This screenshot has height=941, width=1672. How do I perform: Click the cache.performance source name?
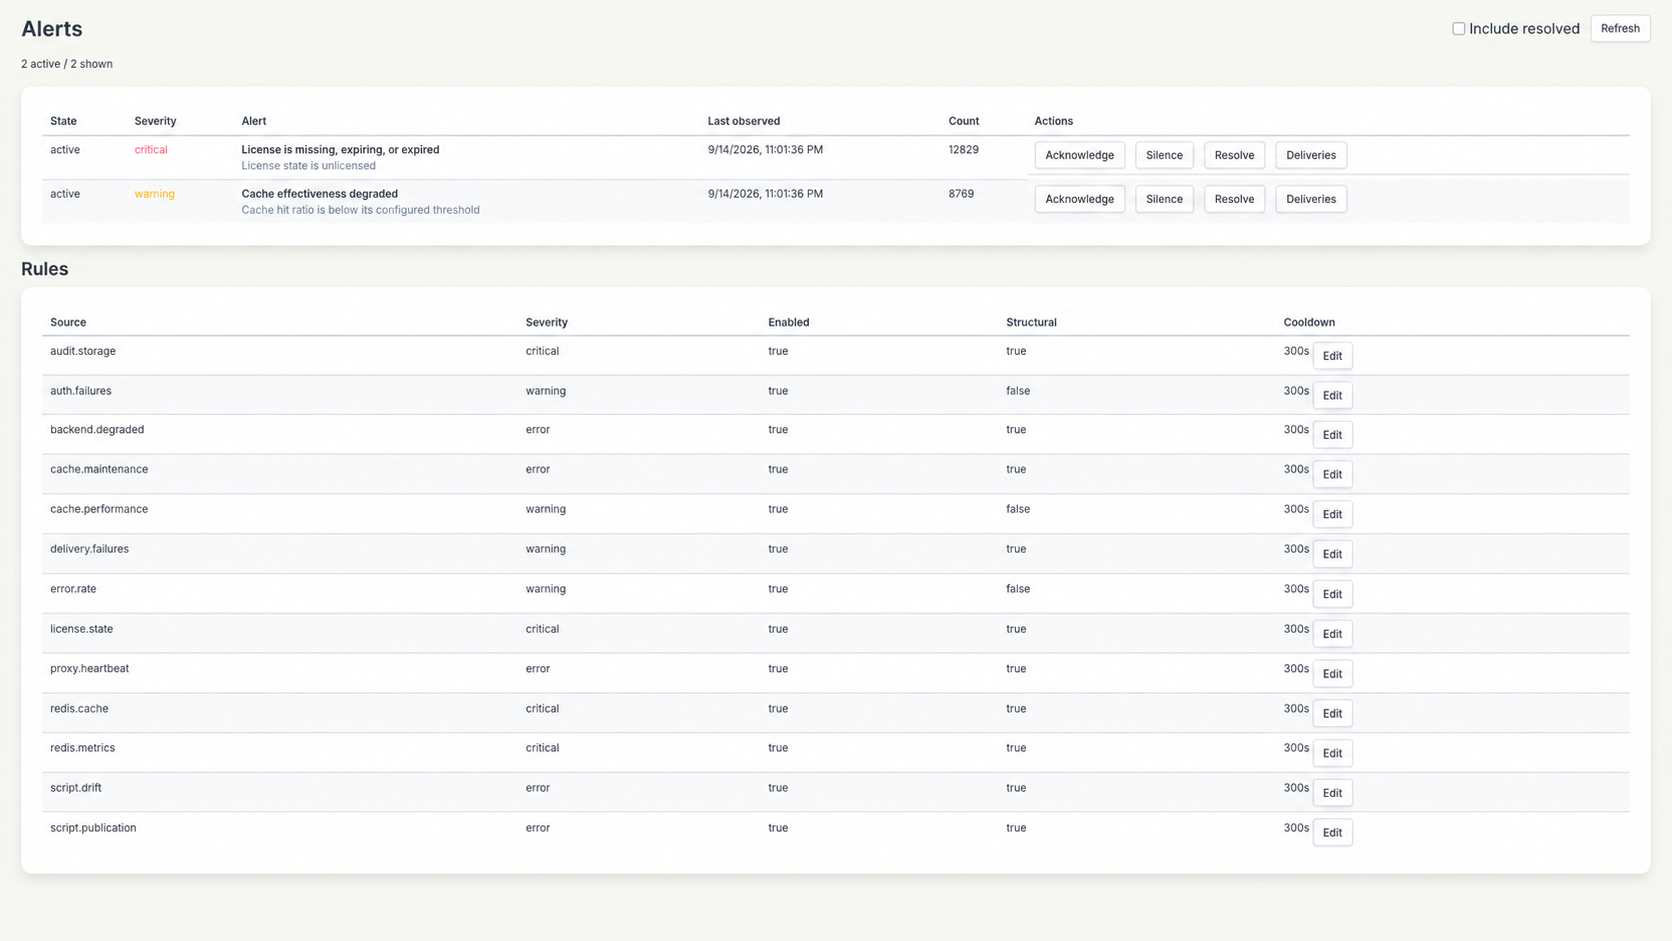99,509
